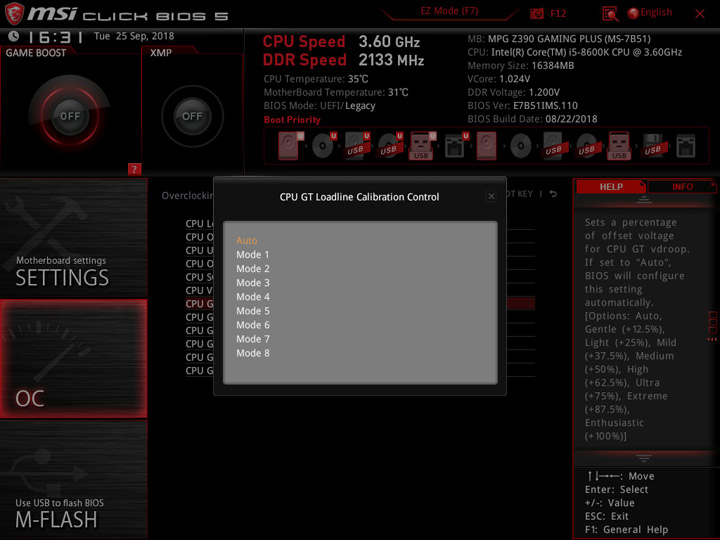The width and height of the screenshot is (720, 540).
Task: Click the bottom grip handle of help panel
Action: (x=644, y=458)
